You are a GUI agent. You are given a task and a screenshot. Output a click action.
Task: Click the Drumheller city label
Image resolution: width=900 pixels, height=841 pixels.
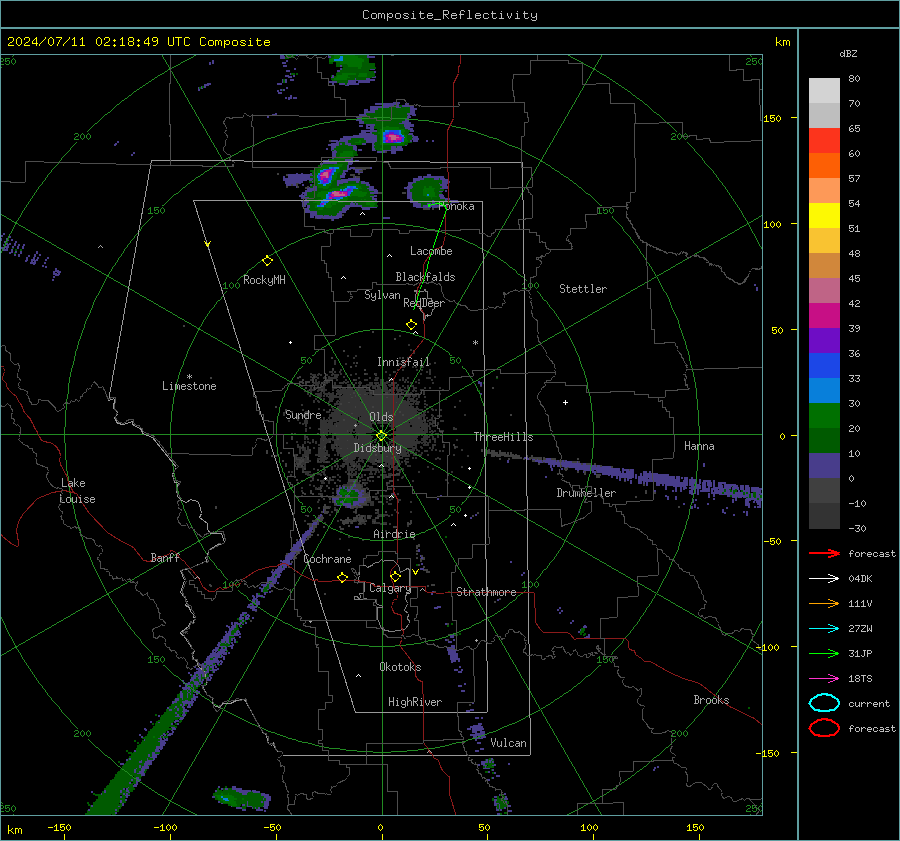[x=586, y=493]
